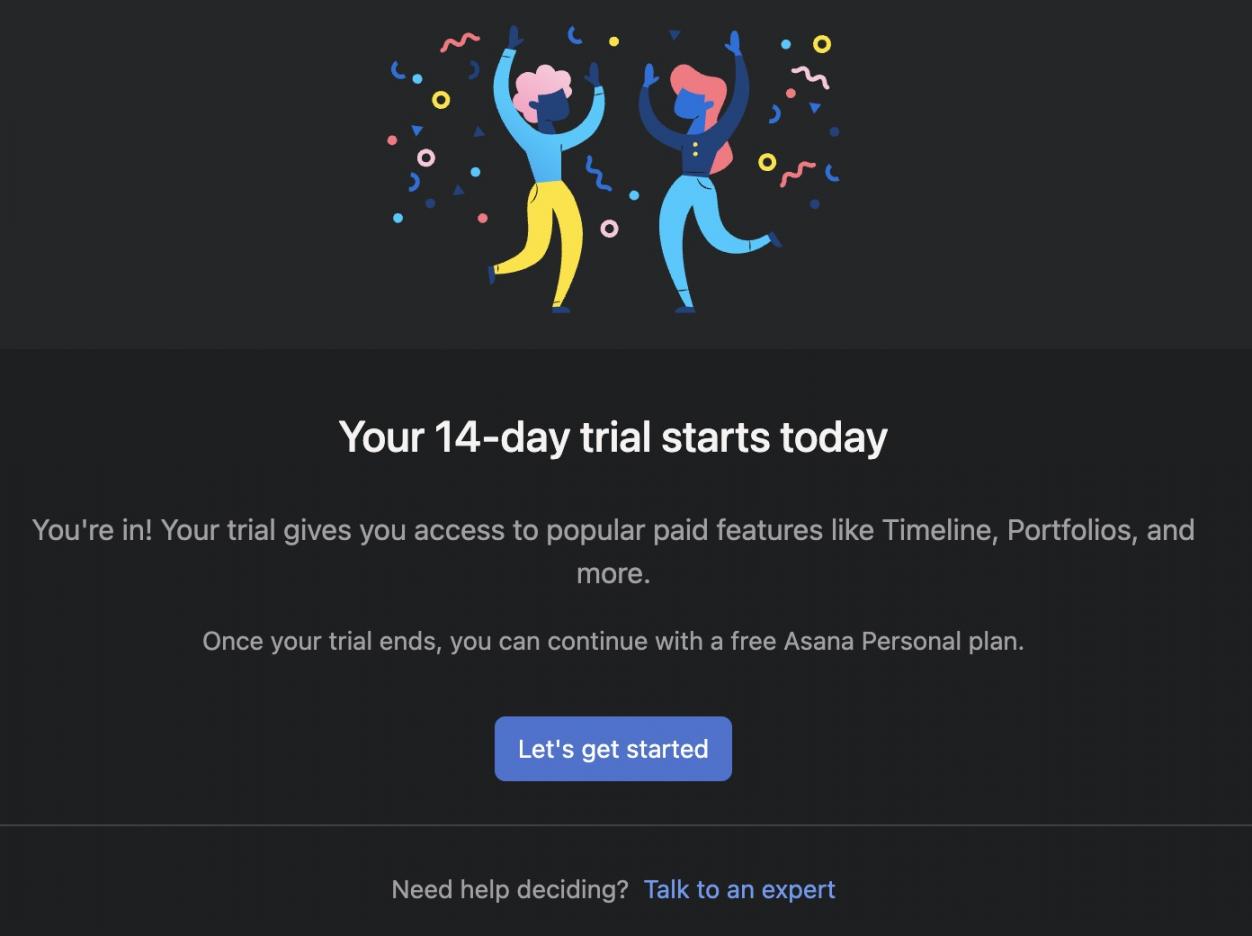Click the word "Portfolios" in the description
Viewport: 1252px width, 936px height.
point(1070,529)
